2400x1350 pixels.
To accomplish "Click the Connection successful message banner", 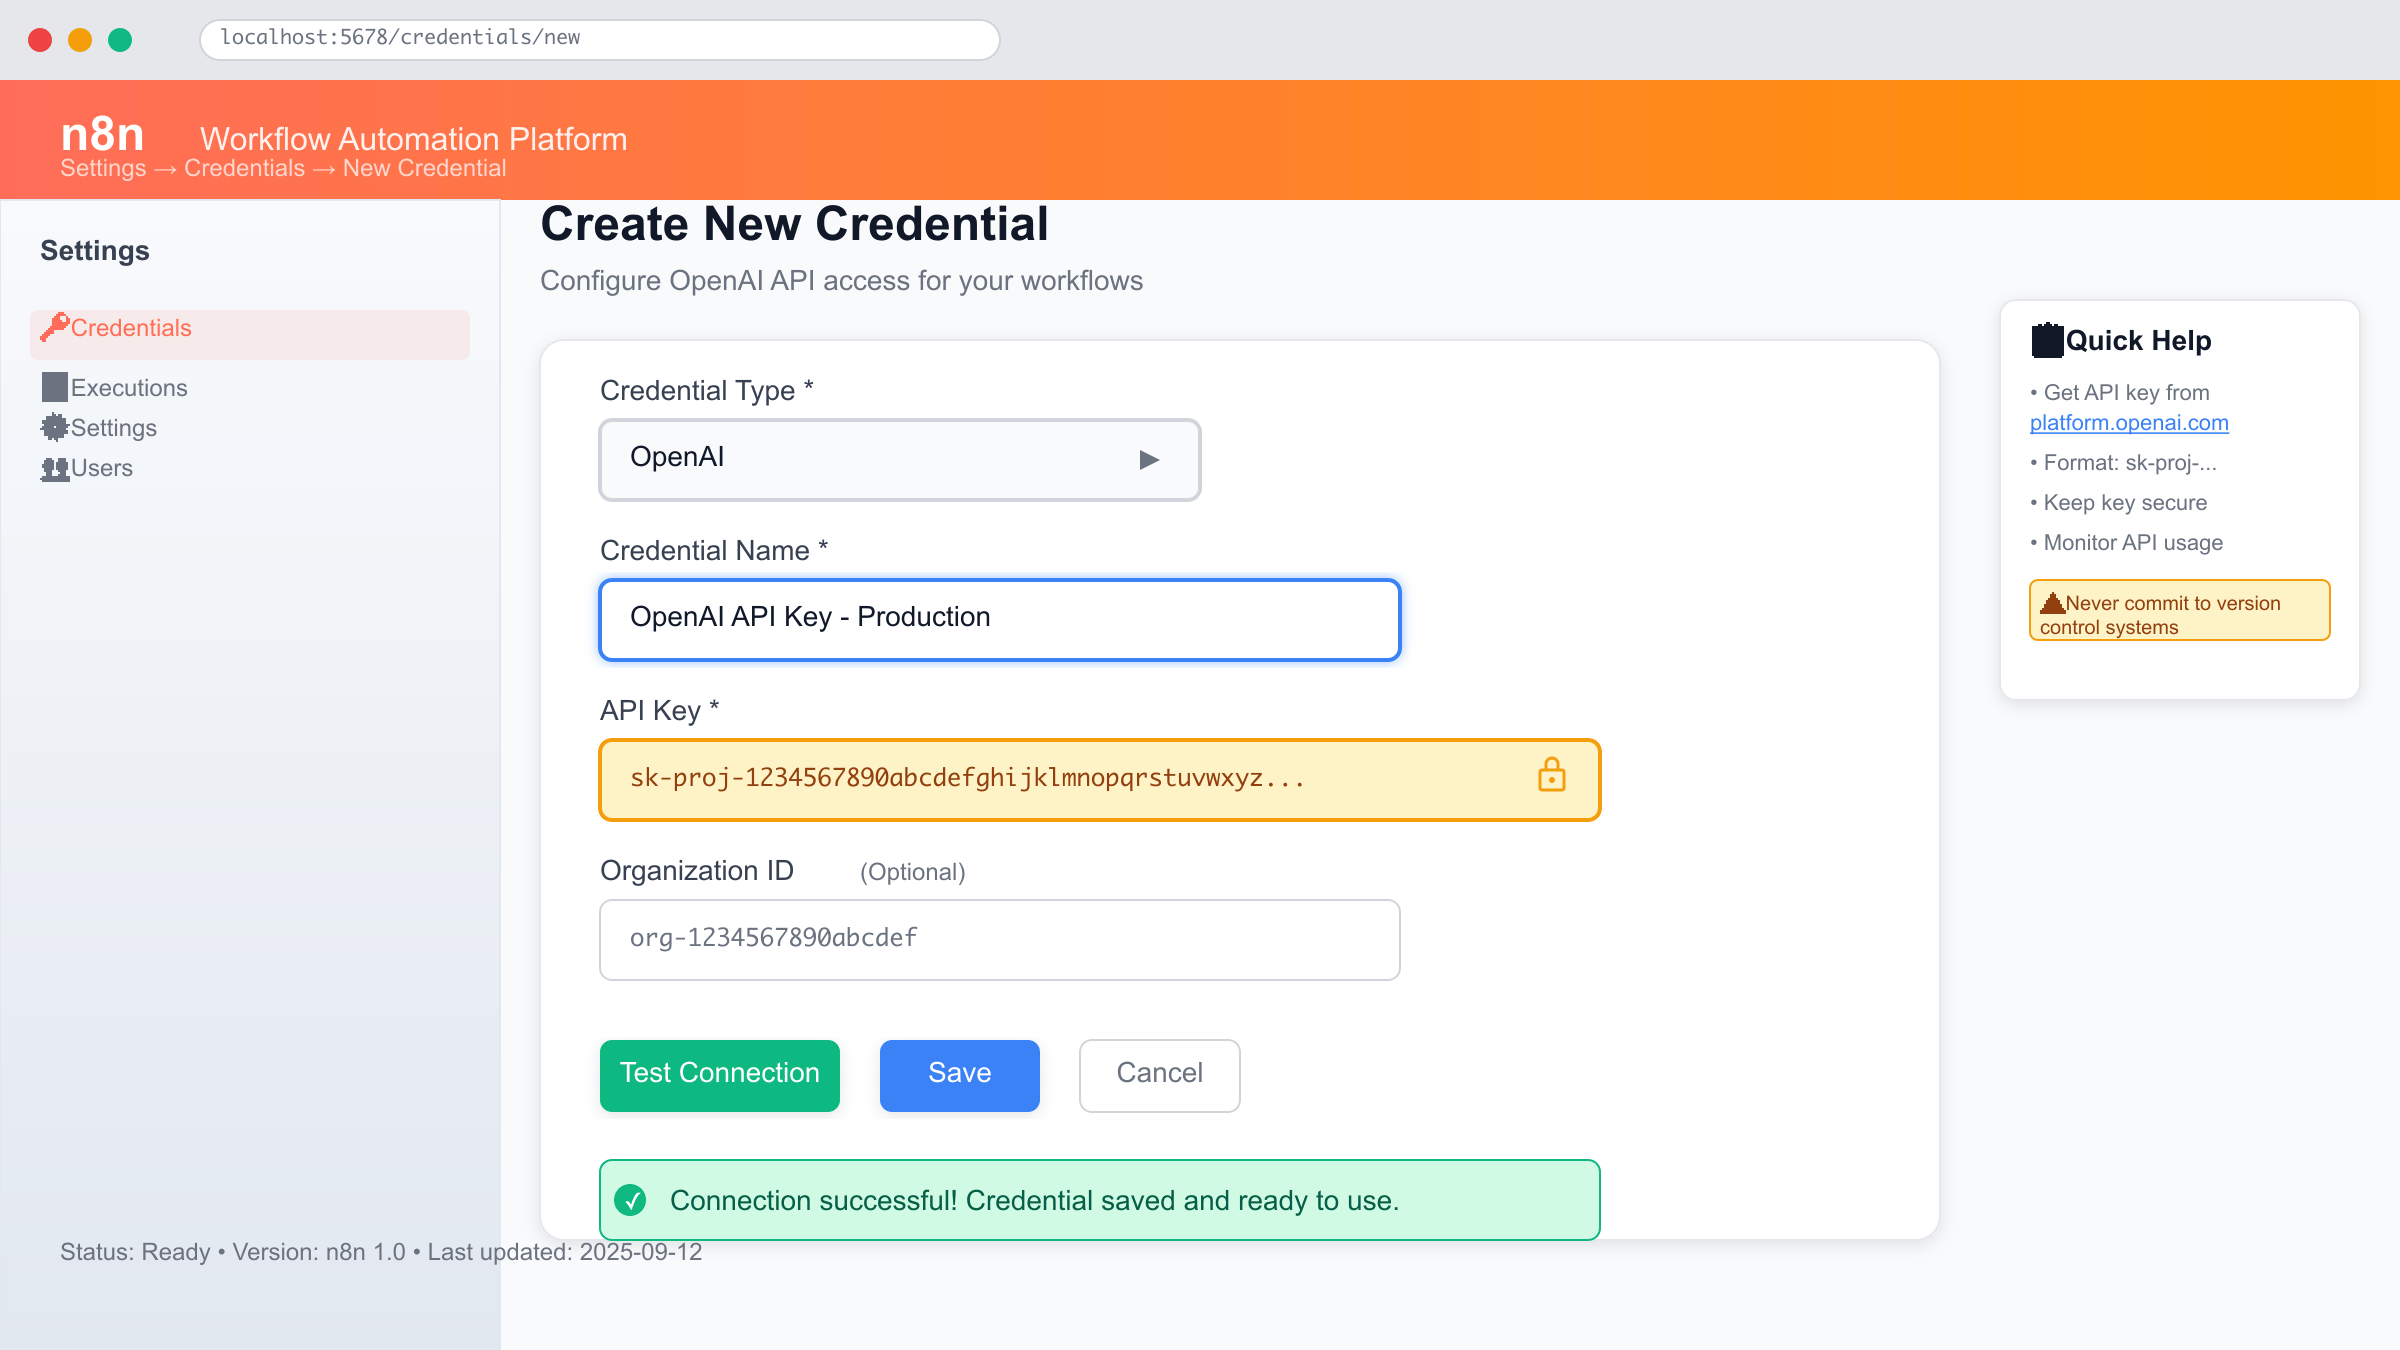I will 1100,1199.
